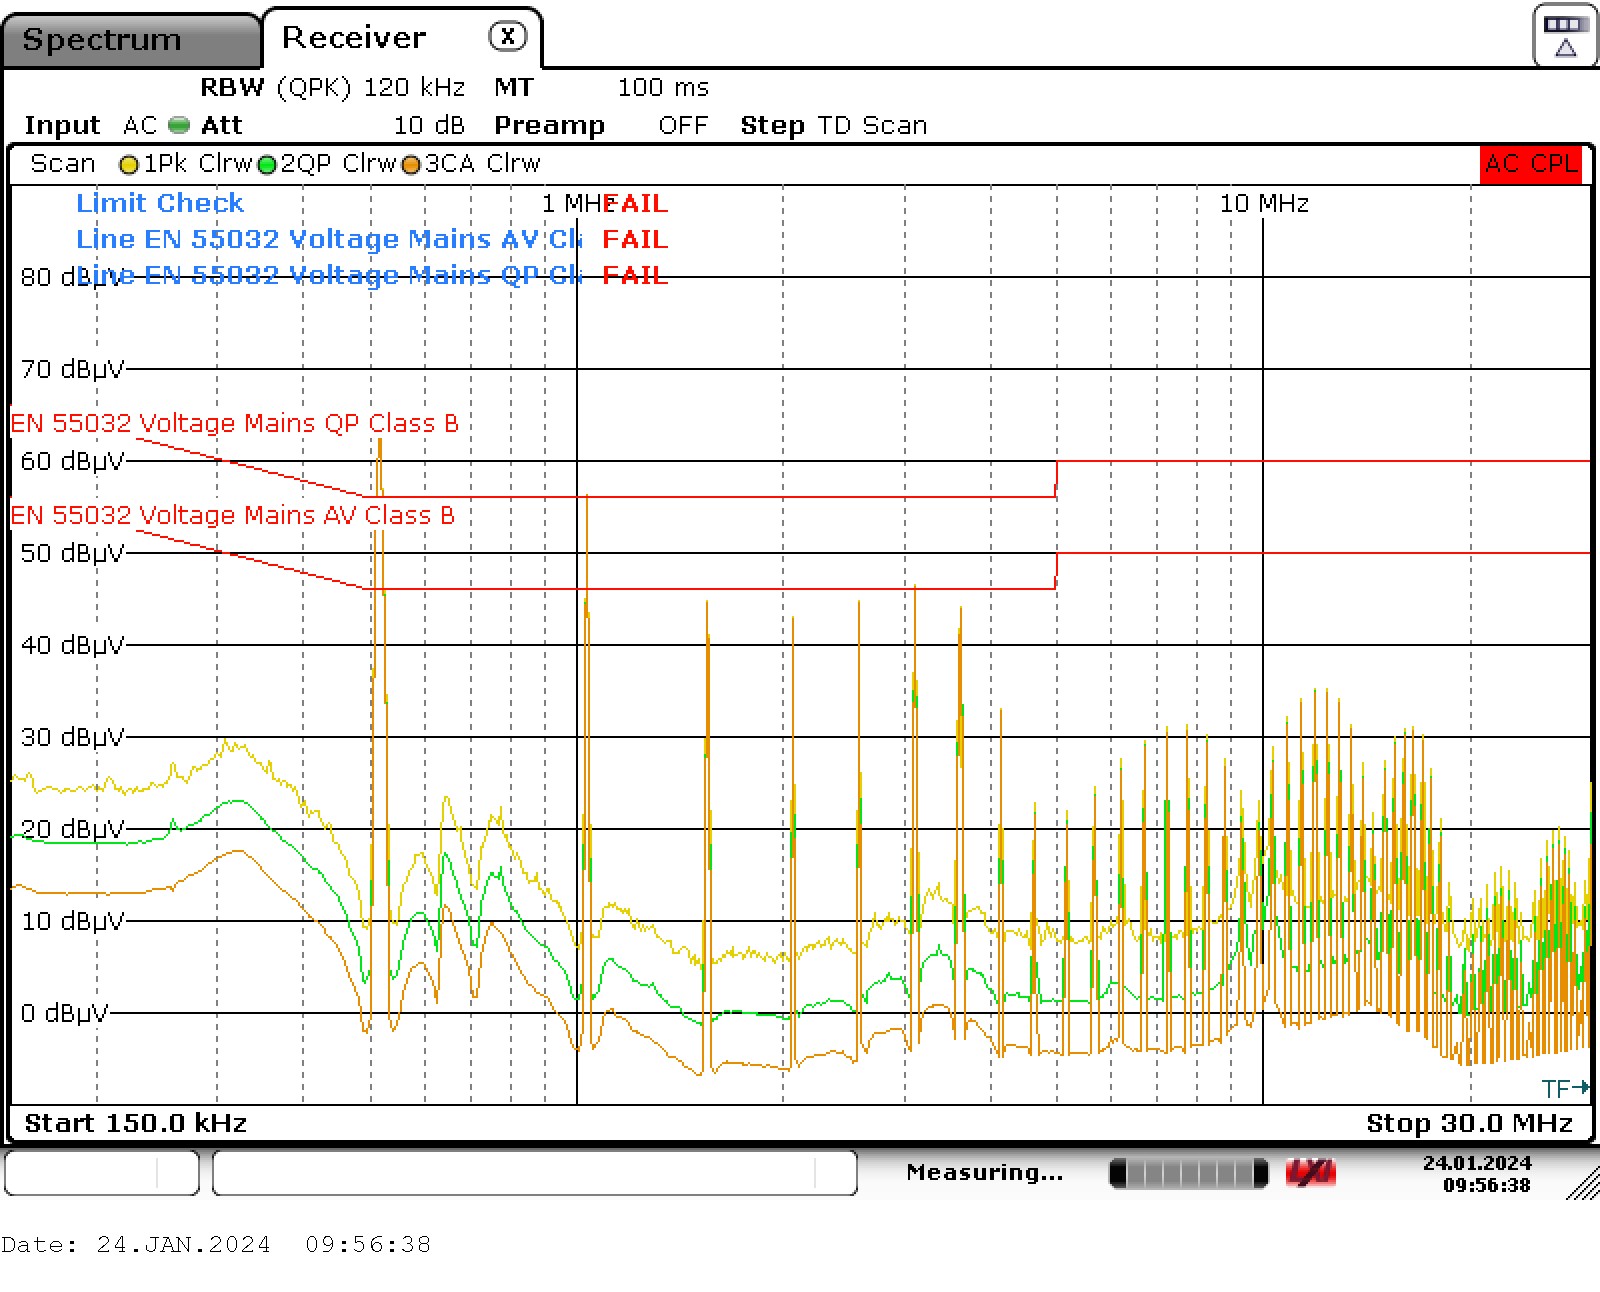The width and height of the screenshot is (1600, 1292).
Task: Click the measuring progress bar
Action: (x=1188, y=1173)
